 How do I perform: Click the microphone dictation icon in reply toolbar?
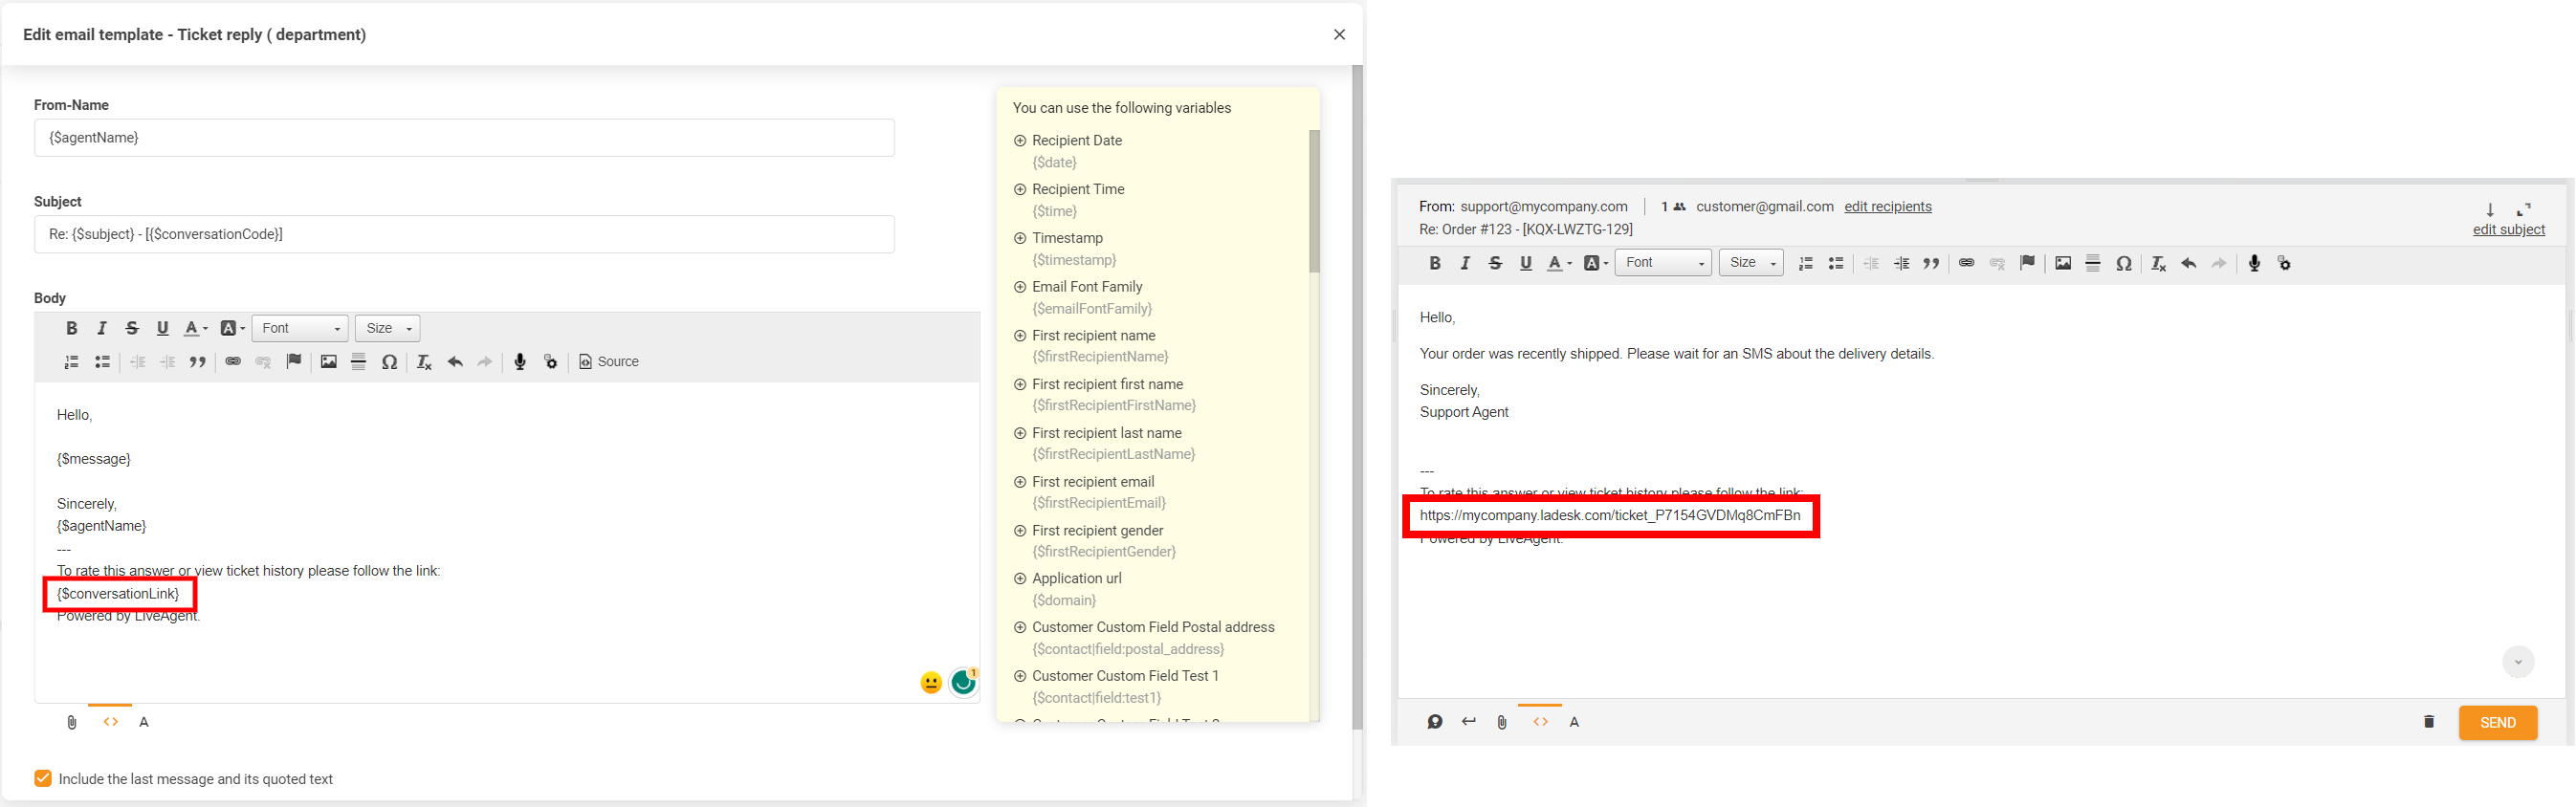(2254, 264)
